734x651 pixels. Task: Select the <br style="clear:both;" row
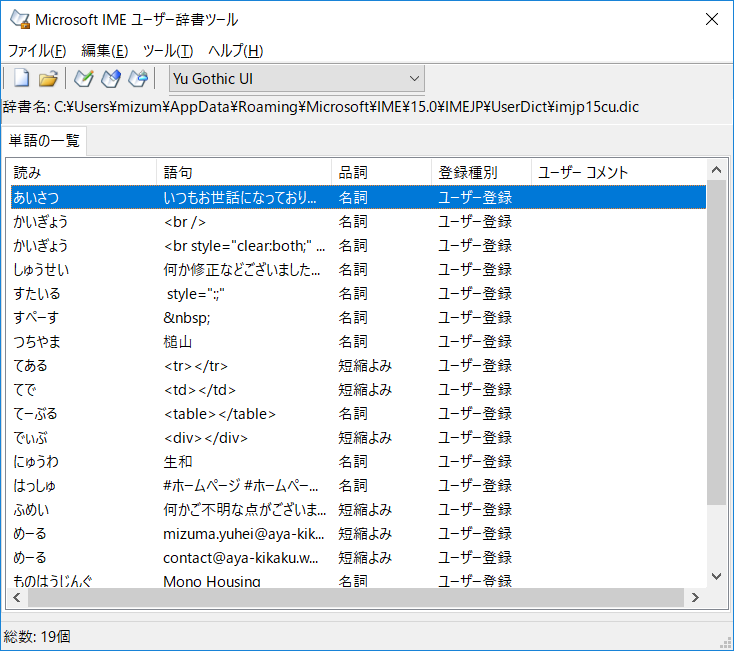[x=358, y=245]
